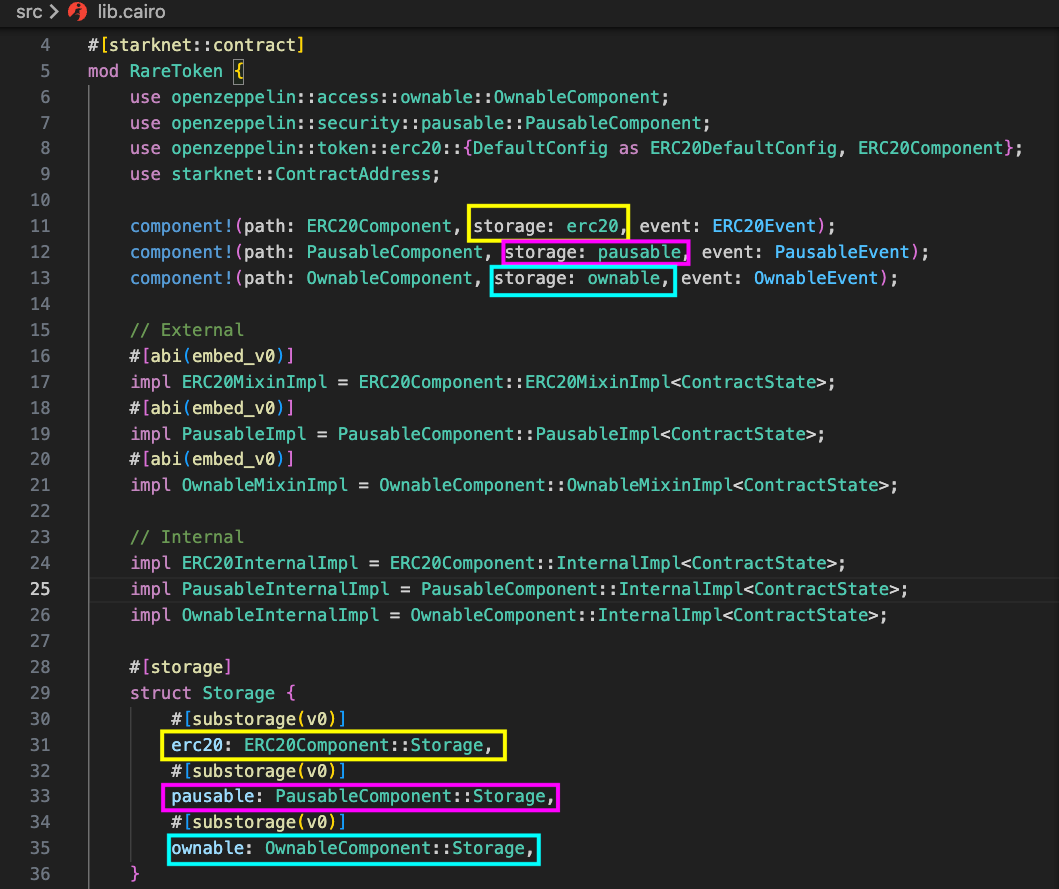Click the RareToken module name
Screen dimensions: 1059x889
pos(176,71)
